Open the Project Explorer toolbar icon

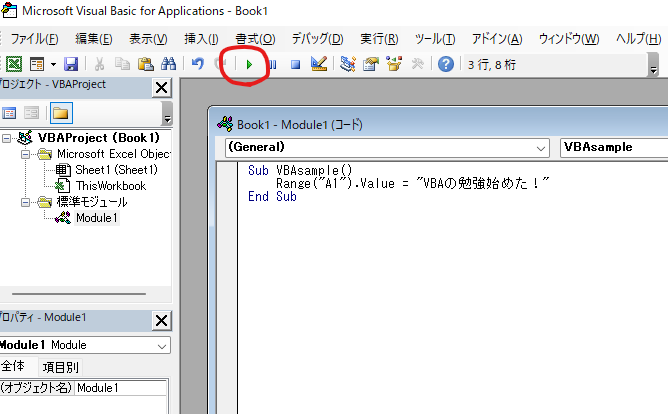[x=348, y=64]
